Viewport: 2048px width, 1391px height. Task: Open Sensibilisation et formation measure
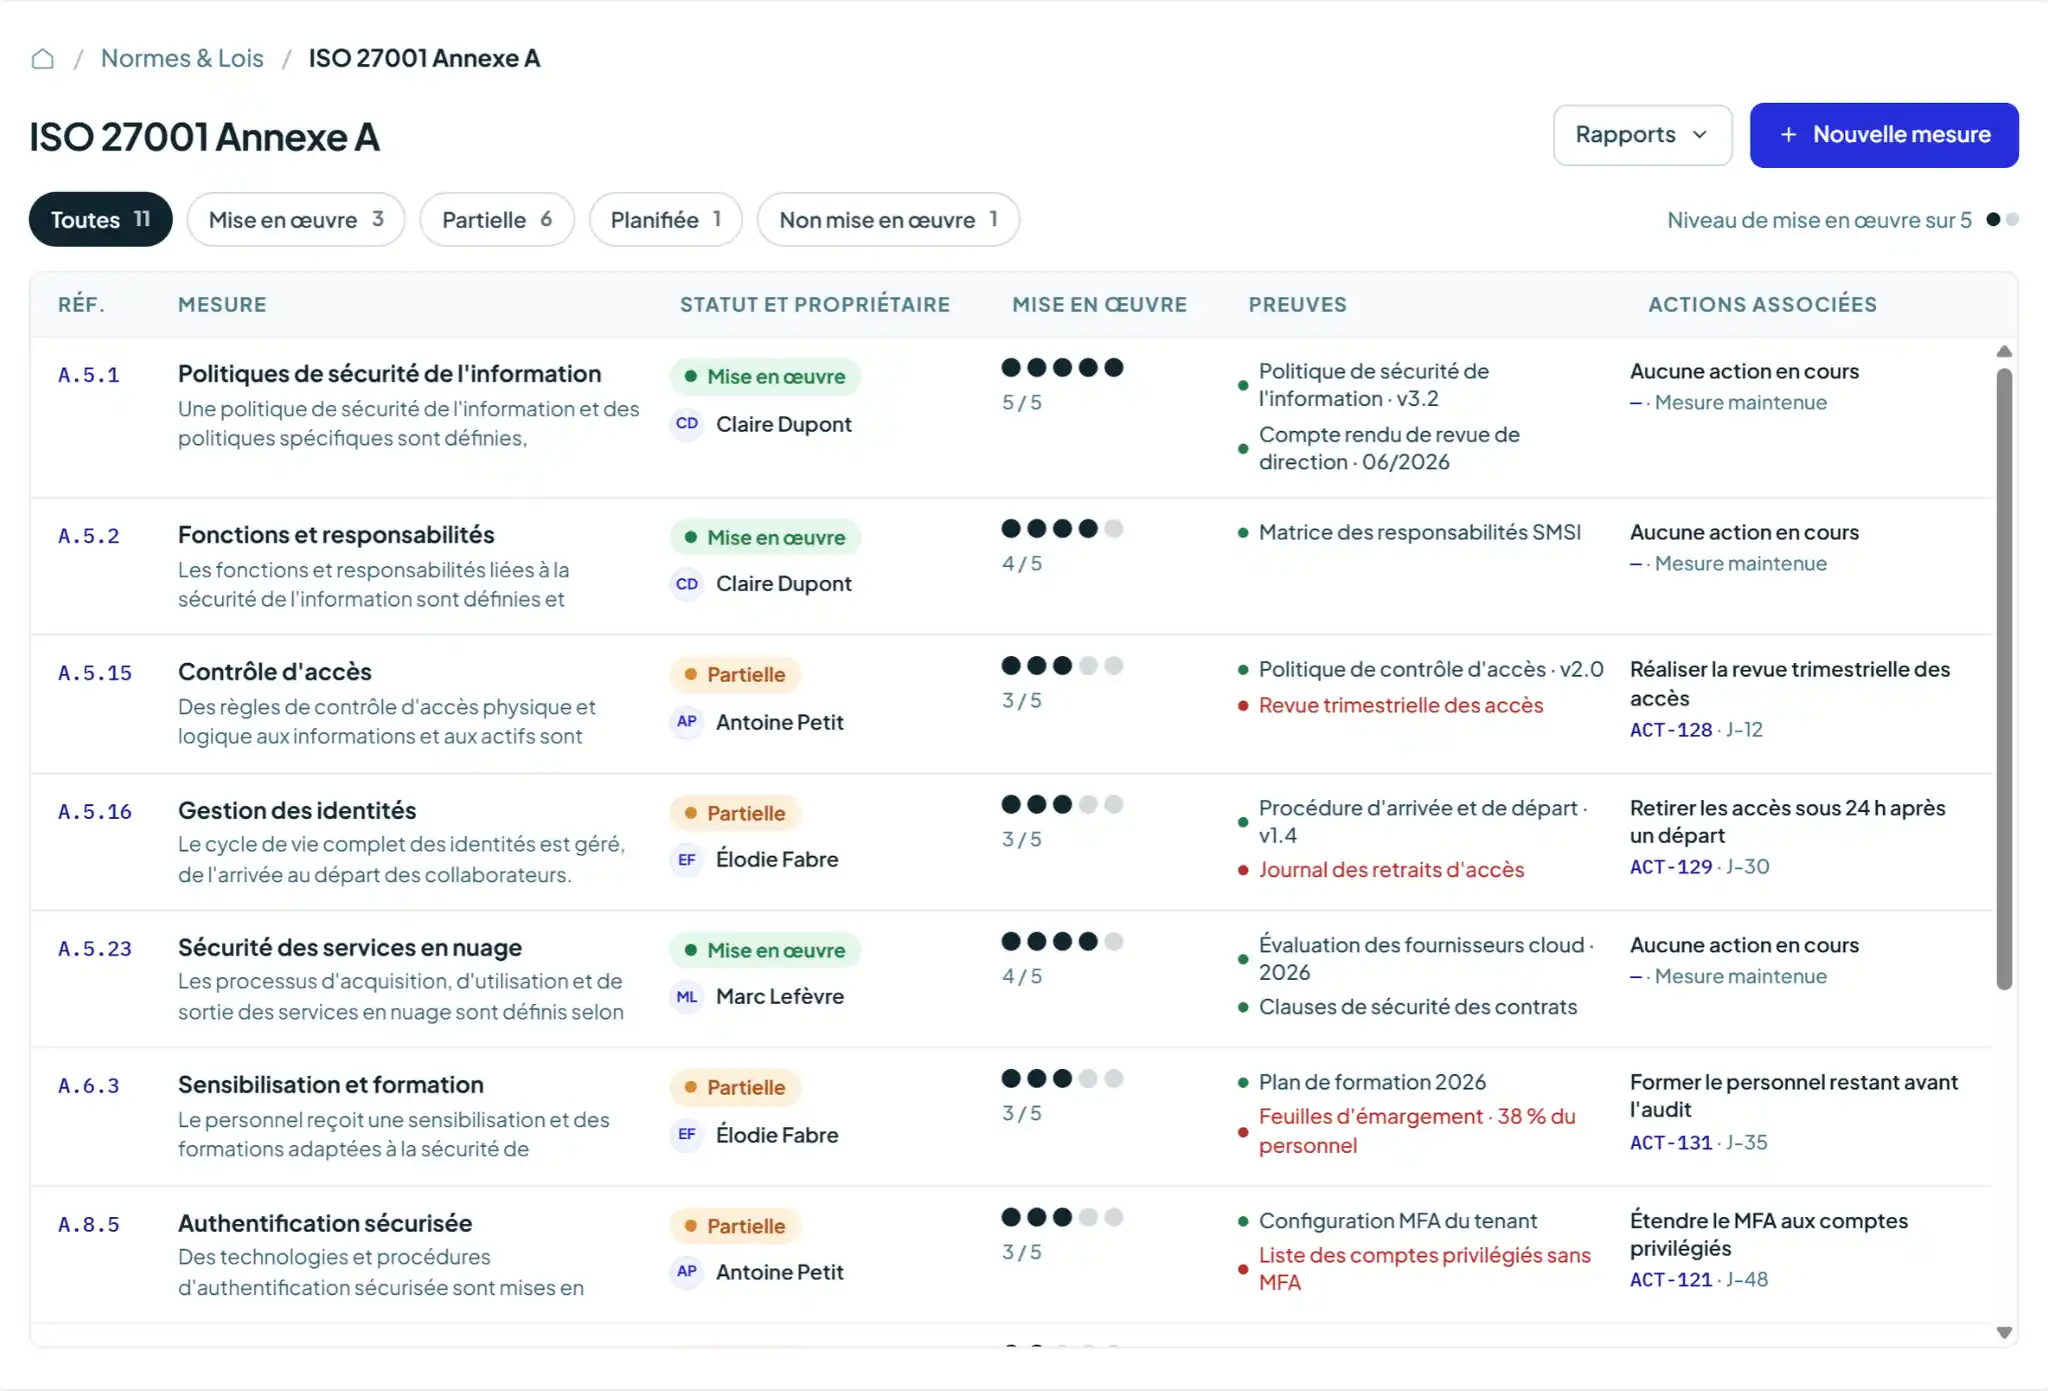(331, 1085)
